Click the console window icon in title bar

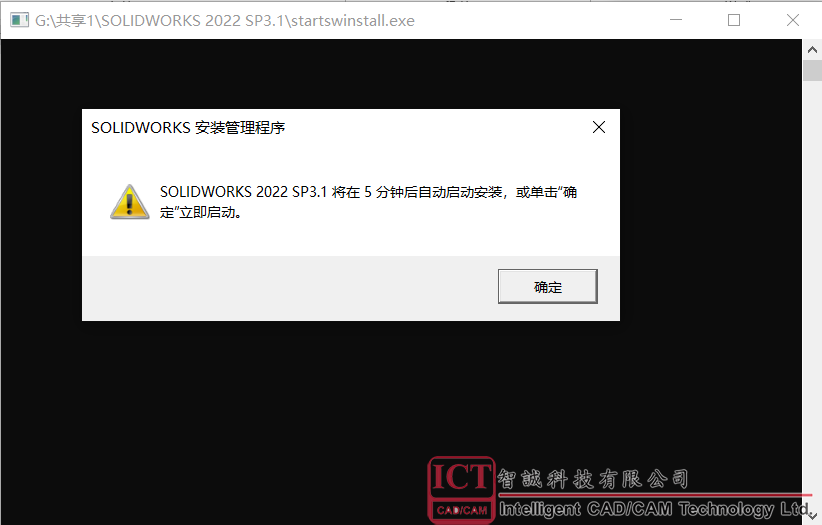tap(19, 20)
